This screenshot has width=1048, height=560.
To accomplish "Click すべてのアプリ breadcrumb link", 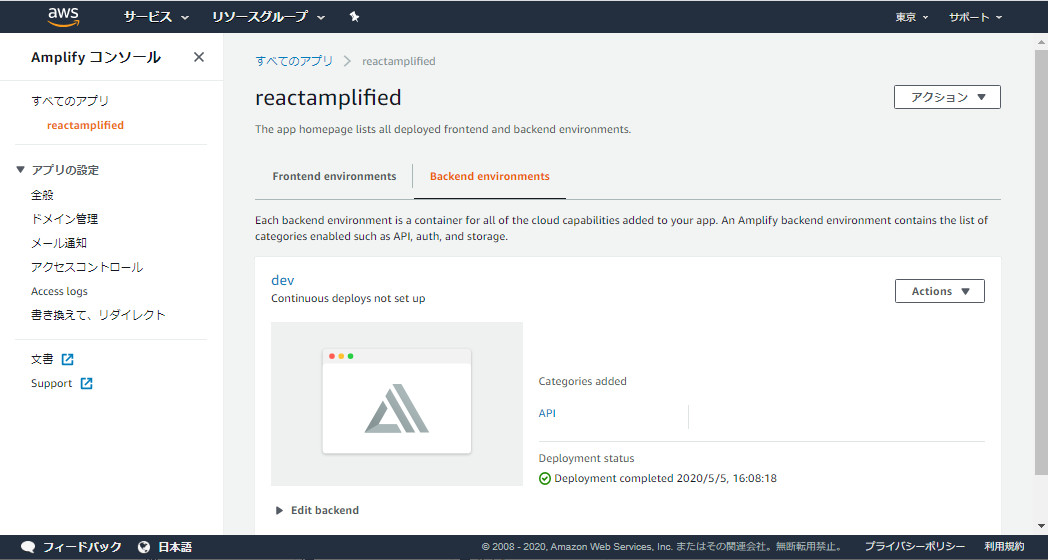I will [x=294, y=61].
